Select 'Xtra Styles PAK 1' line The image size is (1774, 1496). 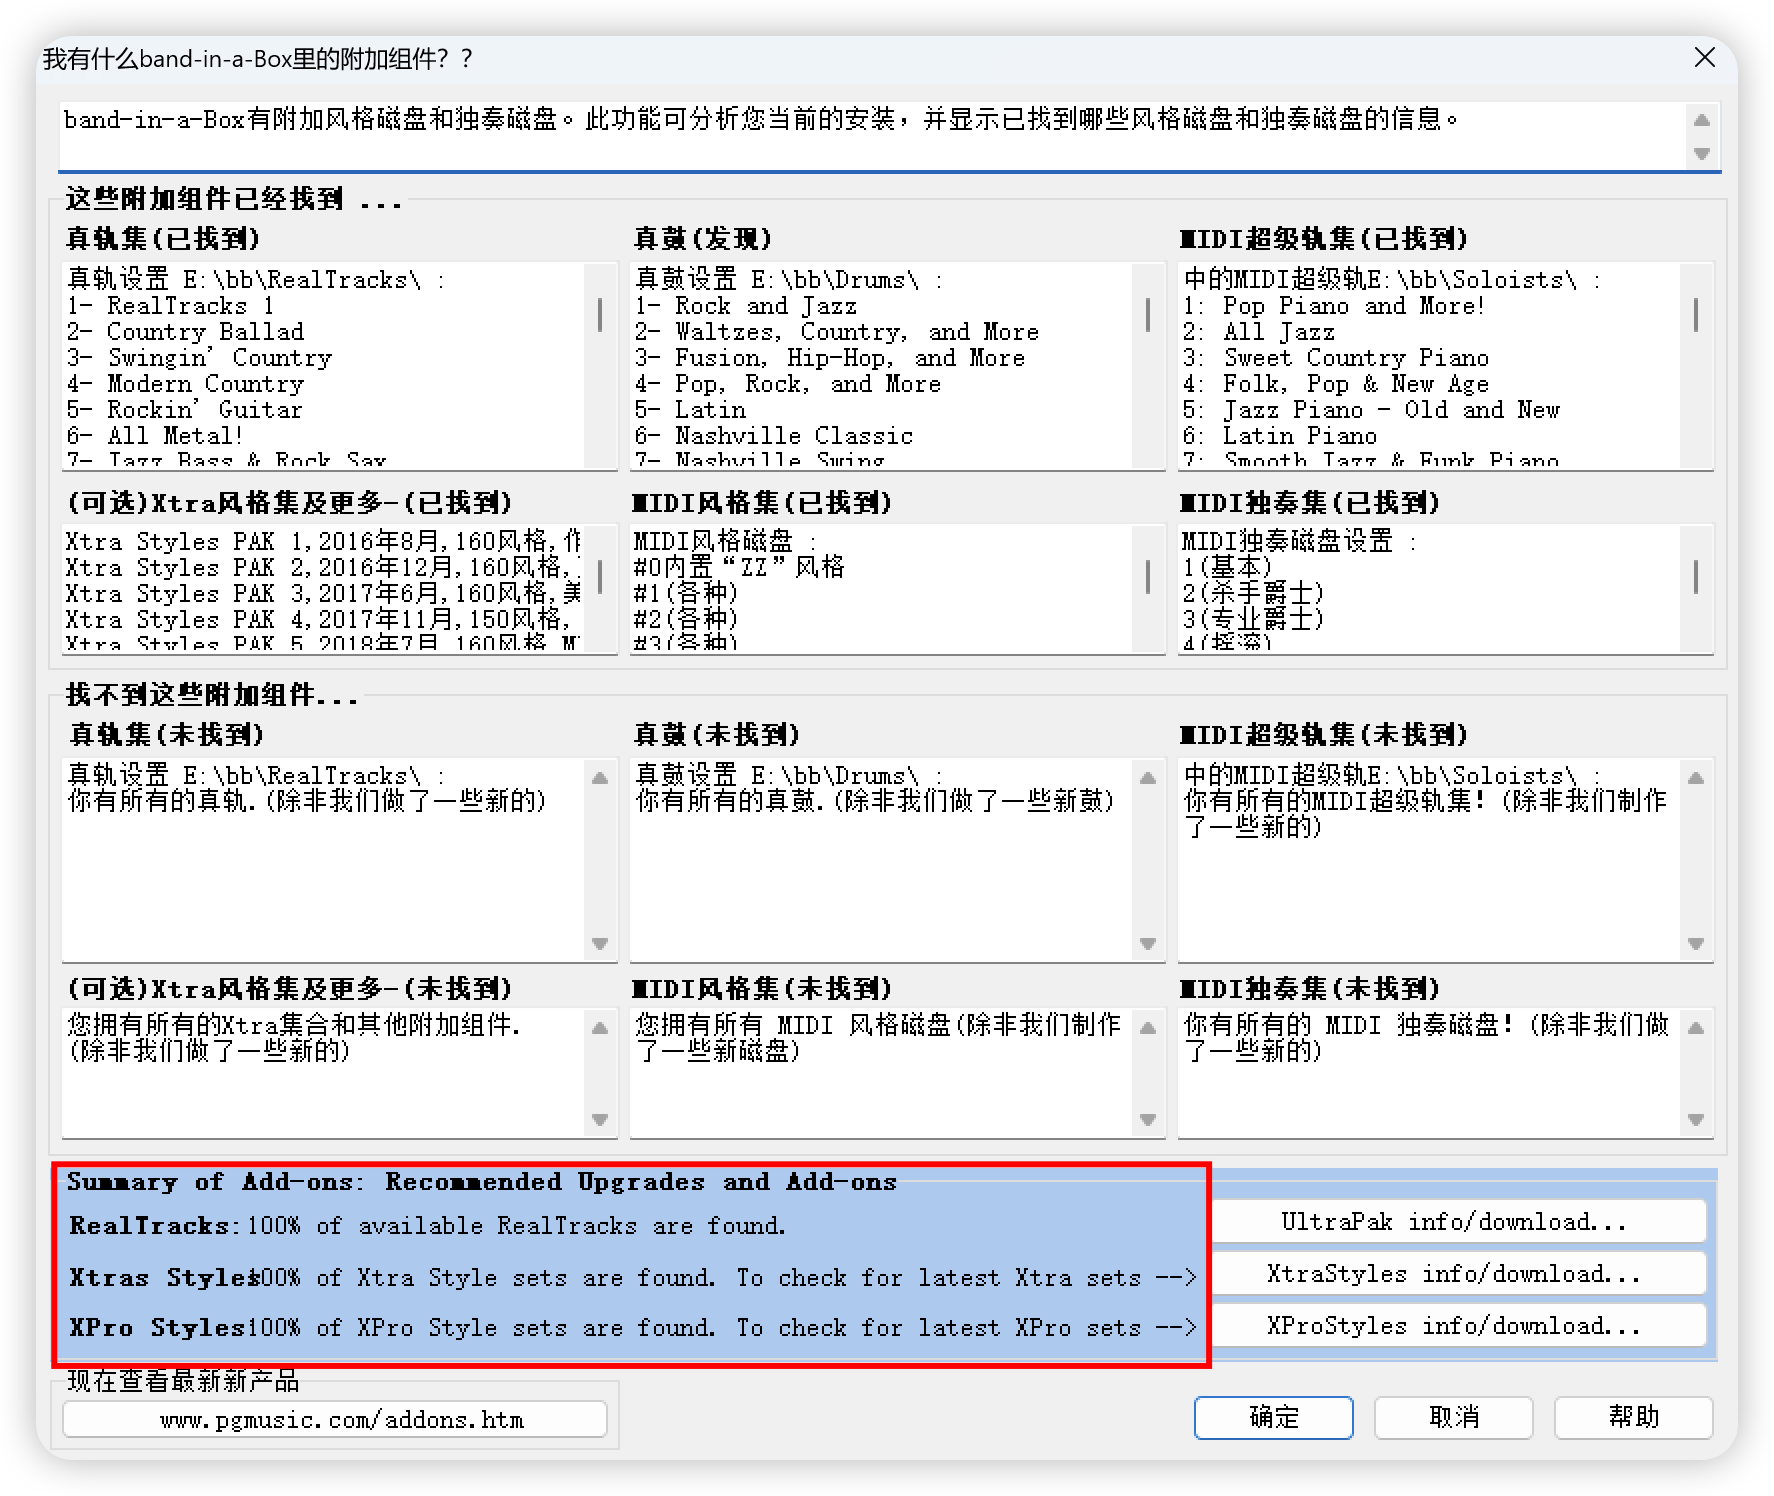tap(323, 542)
